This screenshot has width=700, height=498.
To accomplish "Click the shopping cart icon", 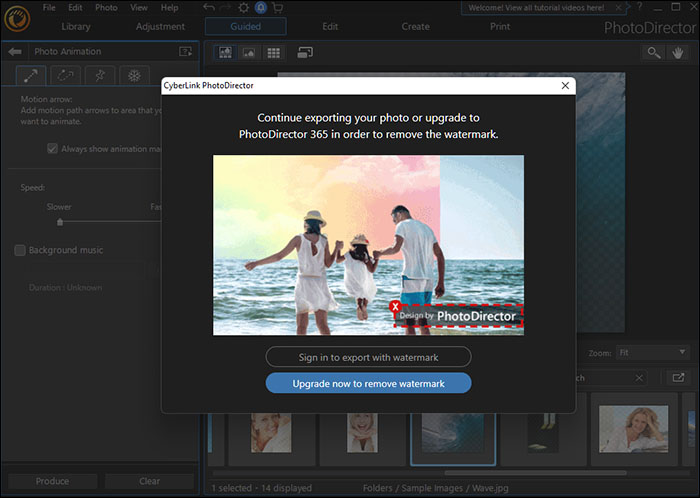I will [277, 7].
